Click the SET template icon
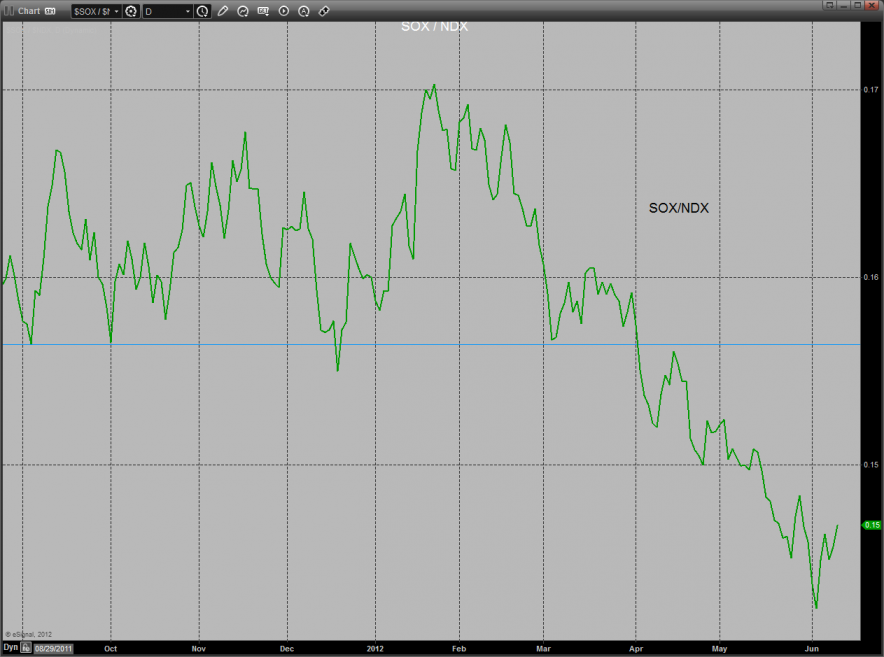The width and height of the screenshot is (884, 657). [264, 11]
